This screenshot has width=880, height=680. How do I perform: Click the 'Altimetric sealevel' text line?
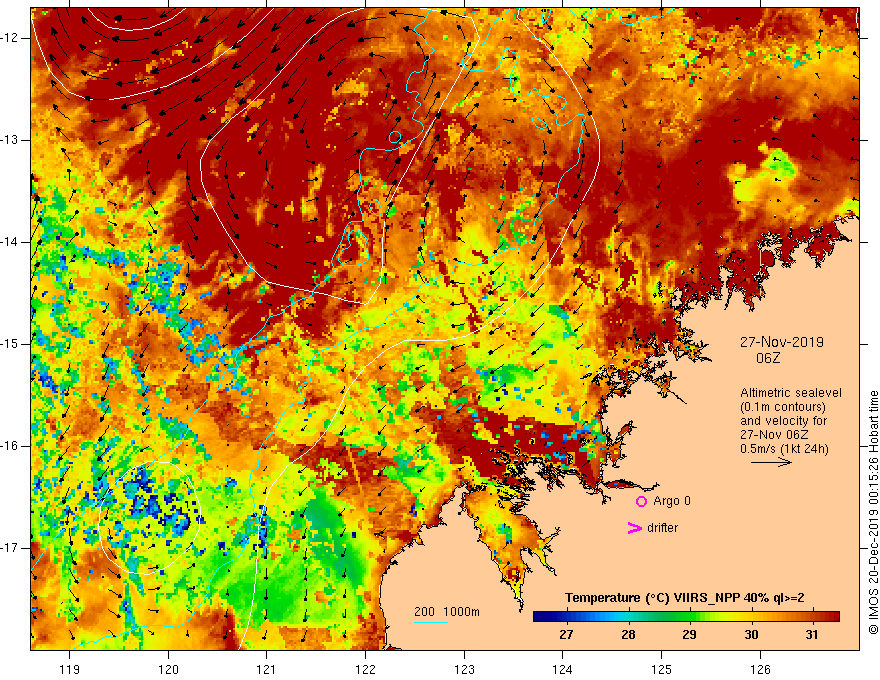[791, 393]
